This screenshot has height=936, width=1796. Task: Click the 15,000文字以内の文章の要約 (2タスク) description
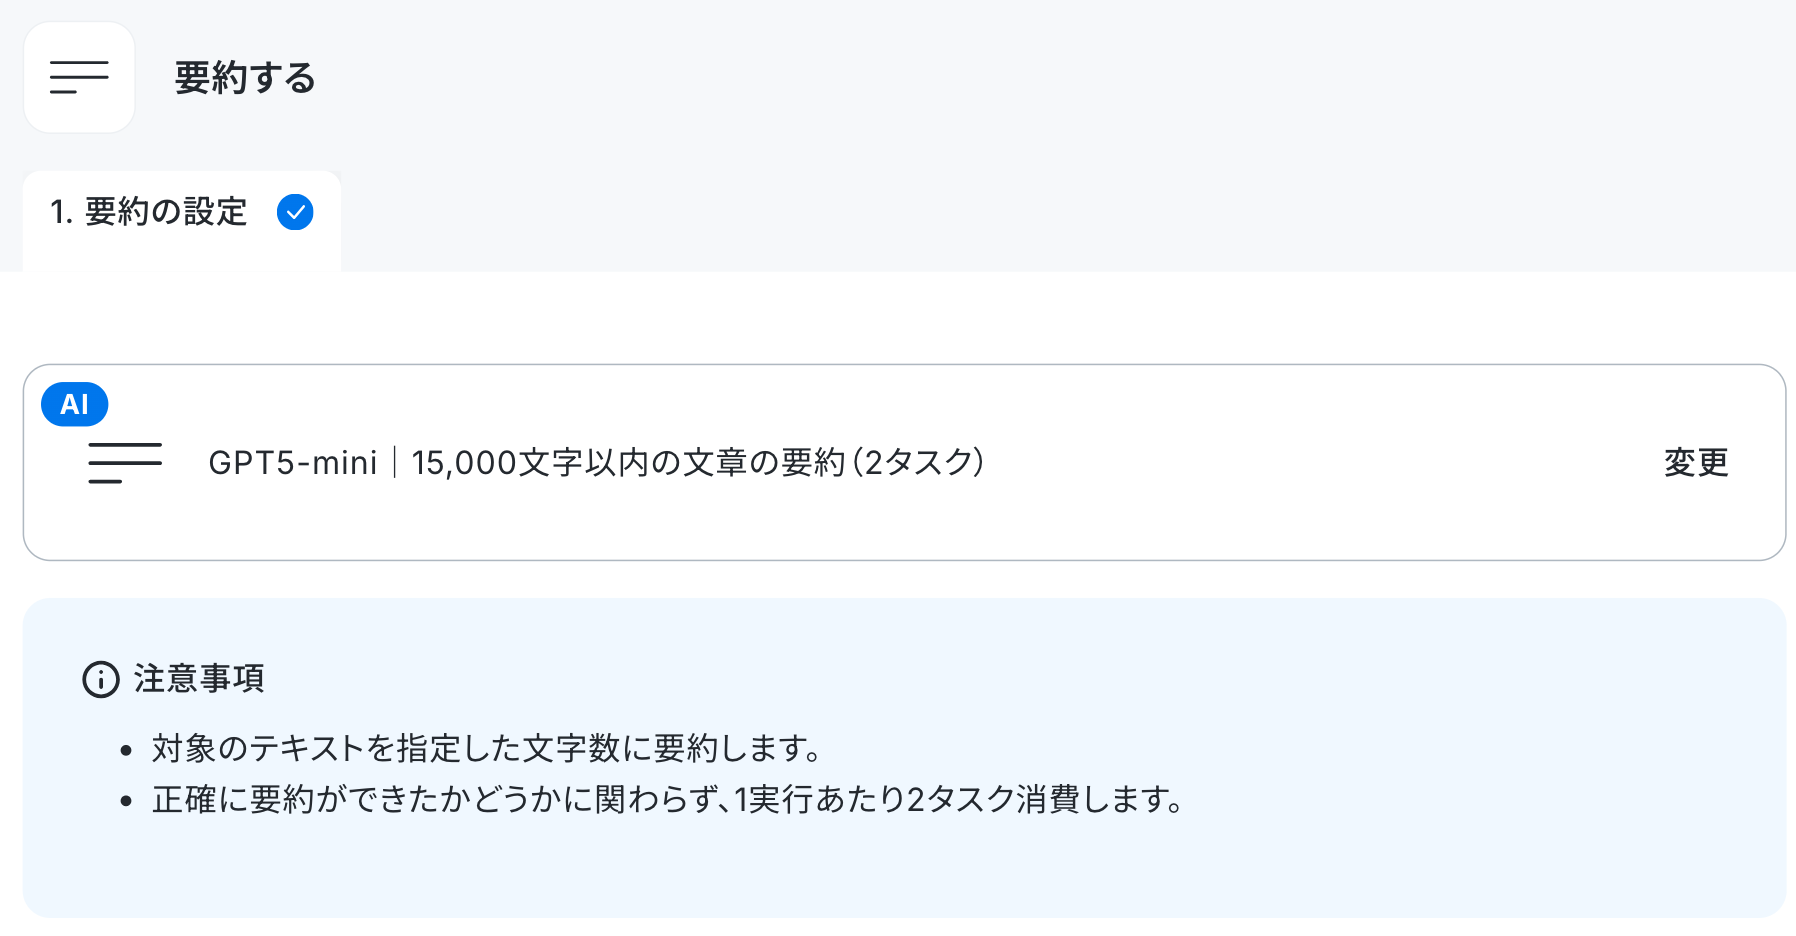[x=698, y=463]
